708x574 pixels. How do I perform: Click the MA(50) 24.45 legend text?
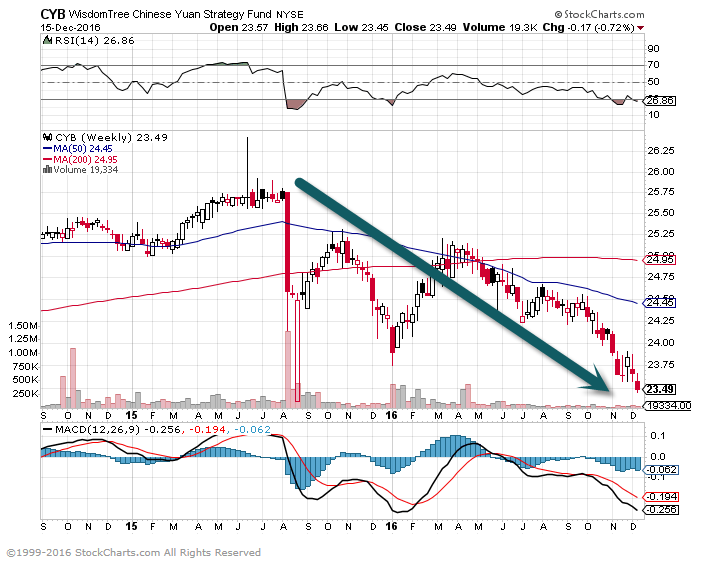coord(83,149)
